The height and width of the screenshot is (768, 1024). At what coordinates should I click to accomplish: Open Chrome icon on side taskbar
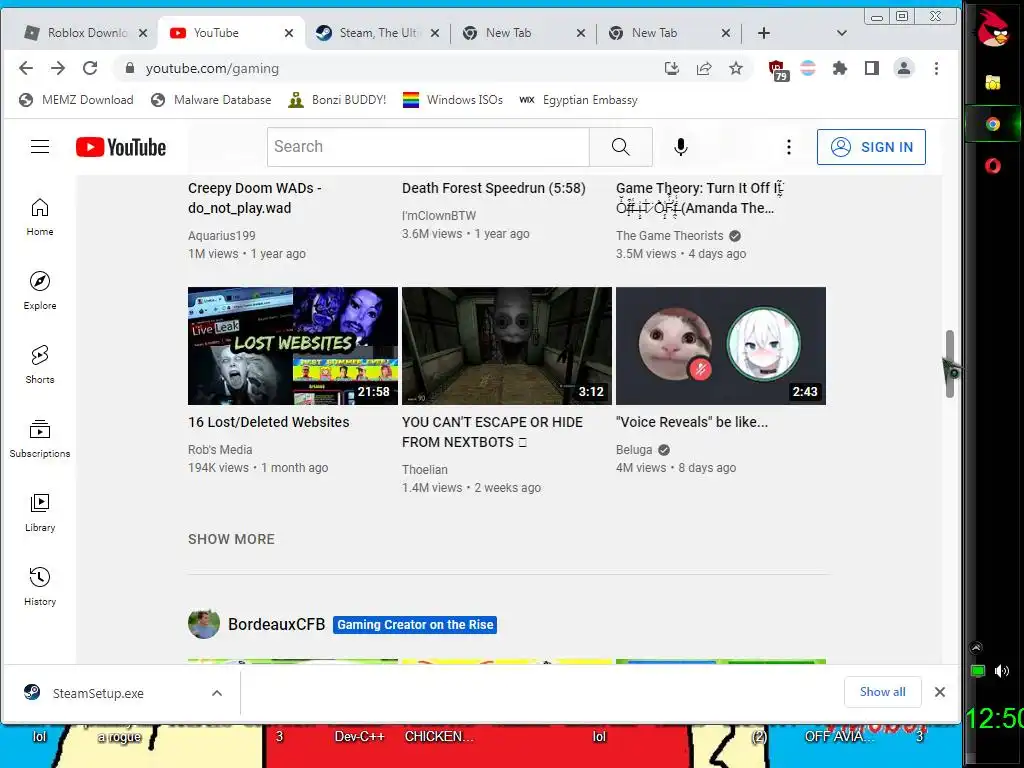(993, 124)
